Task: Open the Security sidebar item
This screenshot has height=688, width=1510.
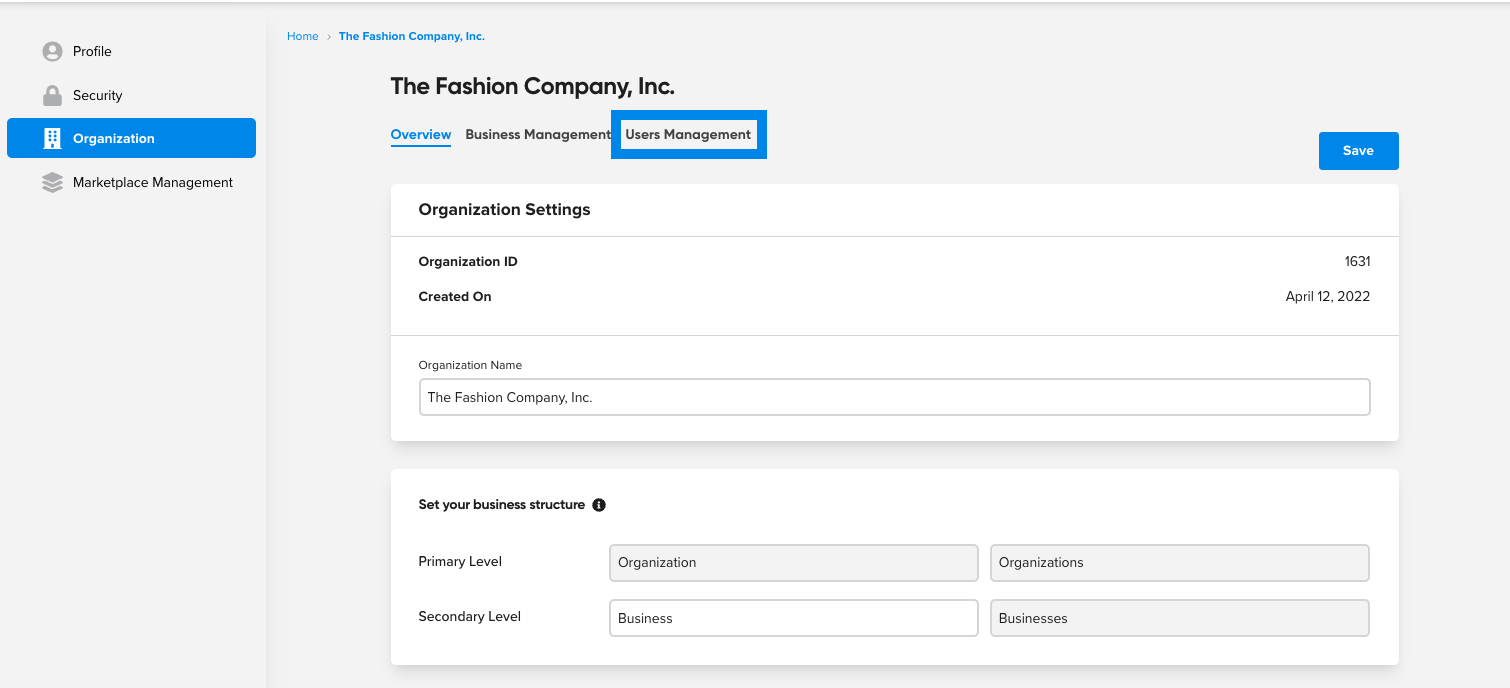Action: 131,95
